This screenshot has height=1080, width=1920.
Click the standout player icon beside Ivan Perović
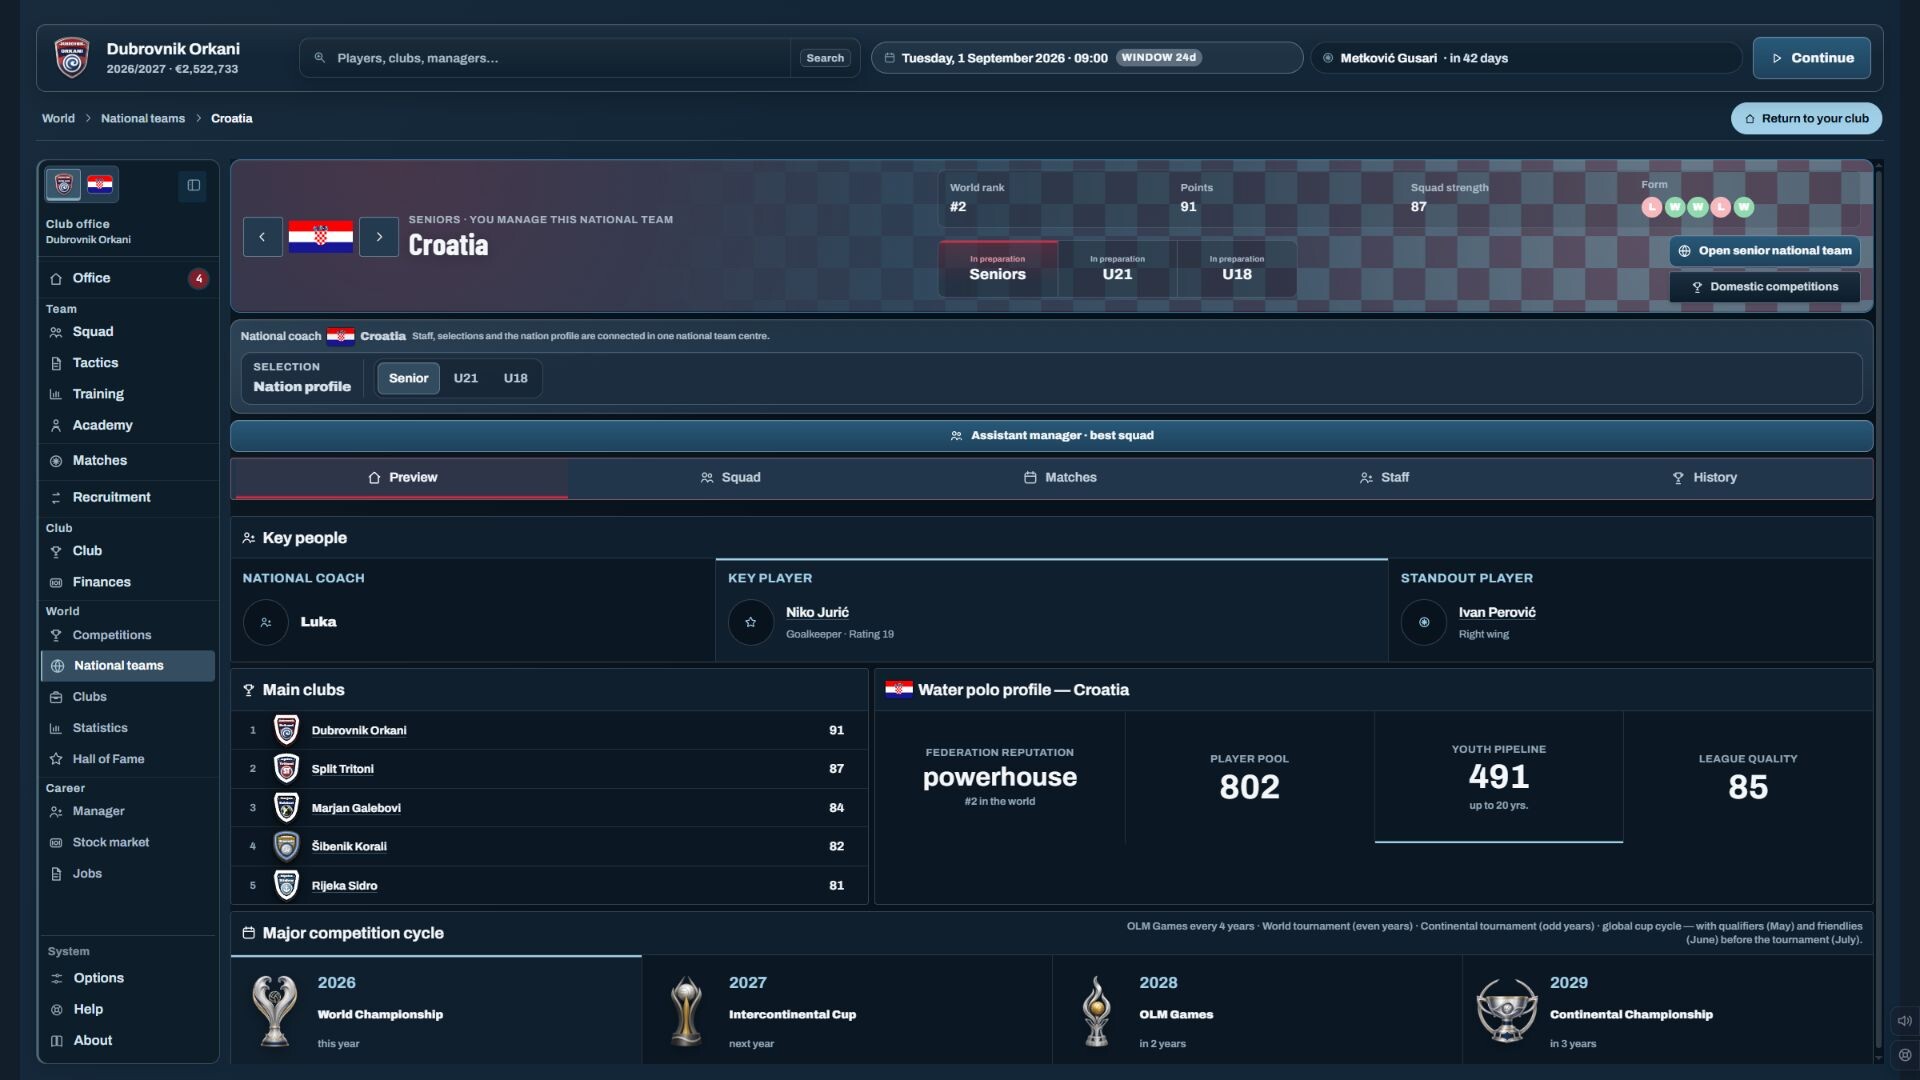[x=1424, y=622]
